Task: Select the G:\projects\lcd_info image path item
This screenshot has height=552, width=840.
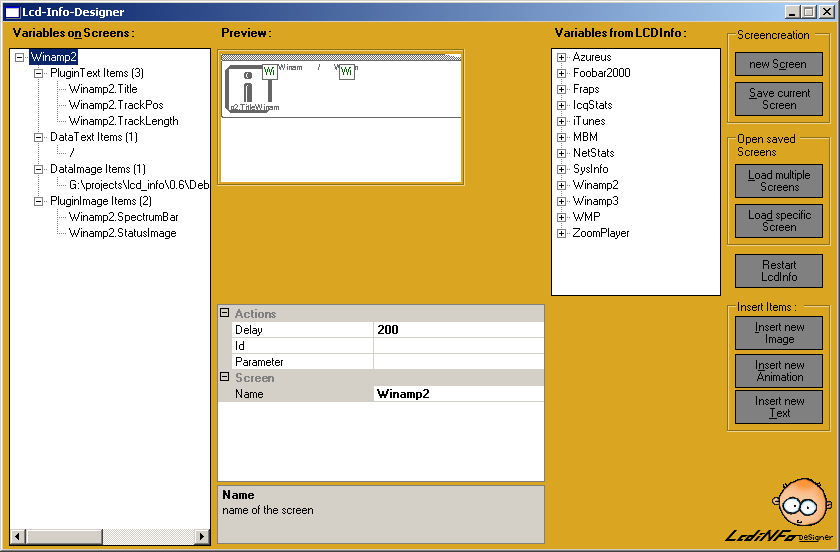Action: coord(139,185)
